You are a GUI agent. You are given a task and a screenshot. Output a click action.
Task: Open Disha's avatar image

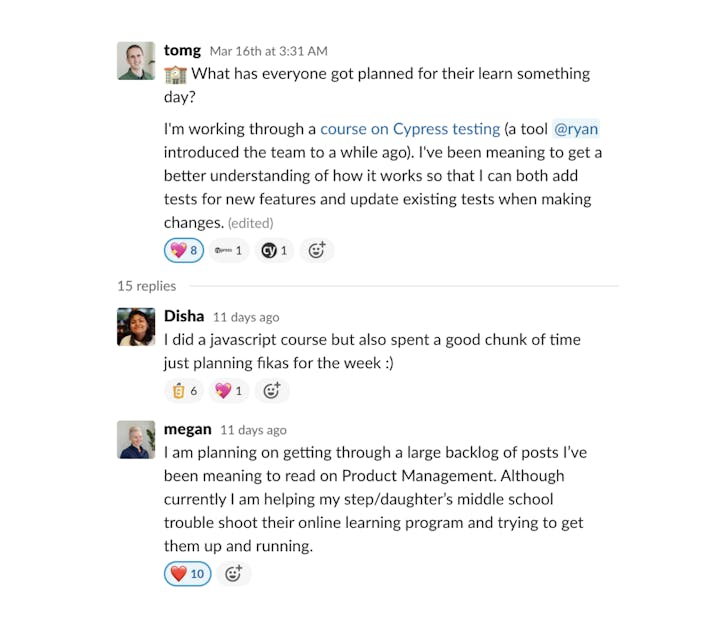pyautogui.click(x=136, y=326)
